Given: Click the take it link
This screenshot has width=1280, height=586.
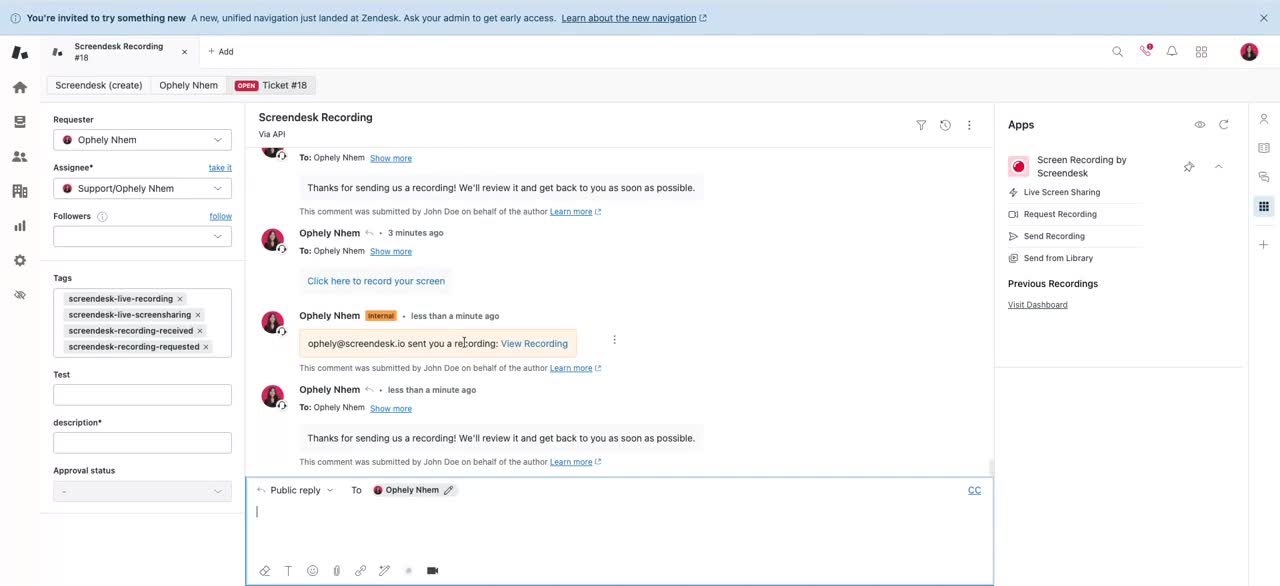Looking at the screenshot, I should 220,168.
